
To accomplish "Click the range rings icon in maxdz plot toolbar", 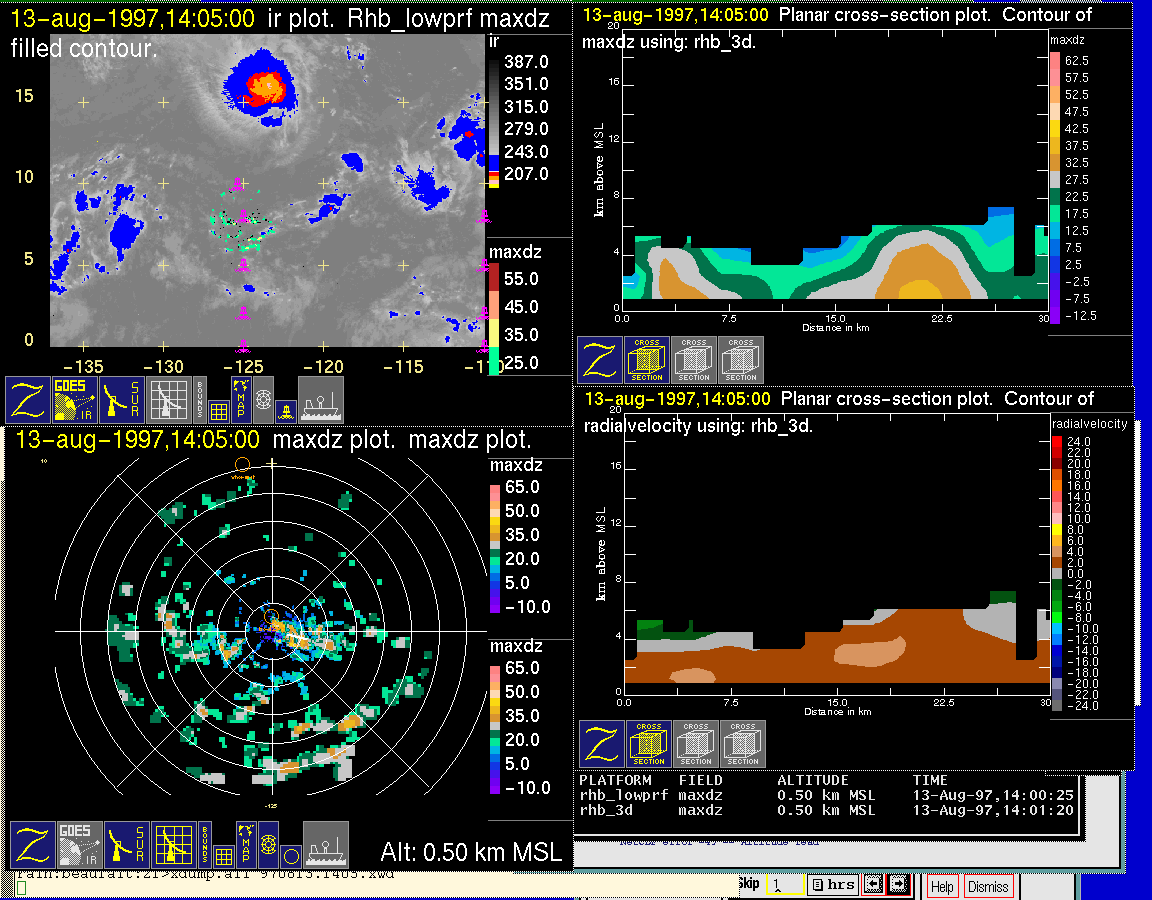I will 268,845.
